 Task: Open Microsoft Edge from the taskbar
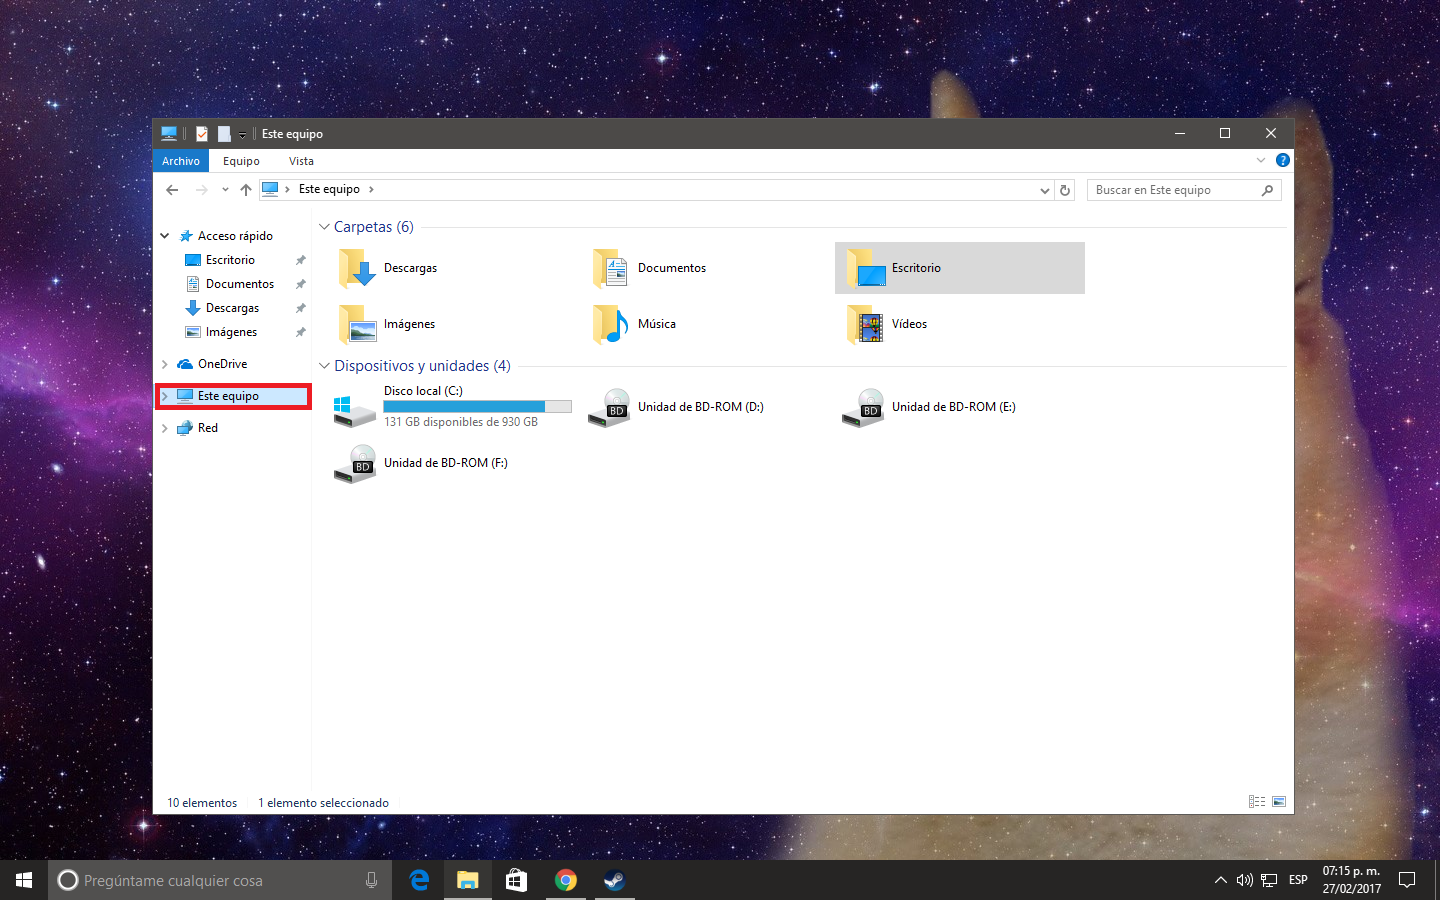pyautogui.click(x=420, y=880)
